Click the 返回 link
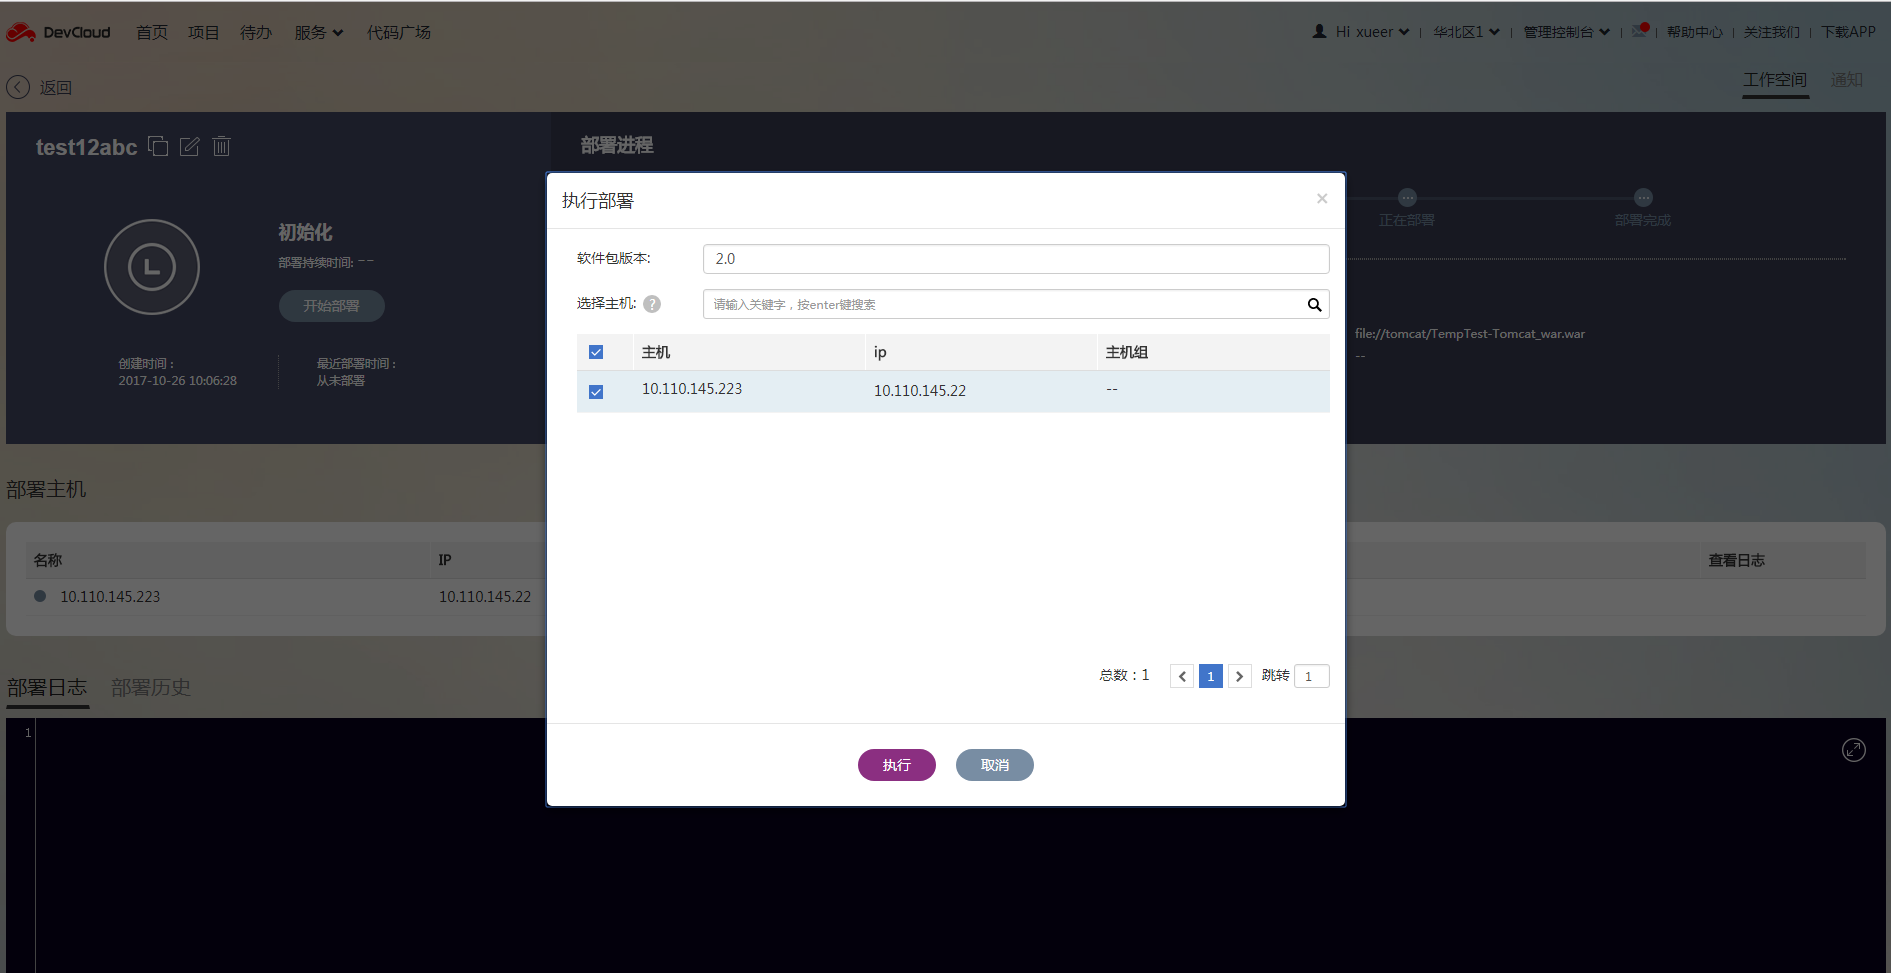1891x973 pixels. pos(56,87)
